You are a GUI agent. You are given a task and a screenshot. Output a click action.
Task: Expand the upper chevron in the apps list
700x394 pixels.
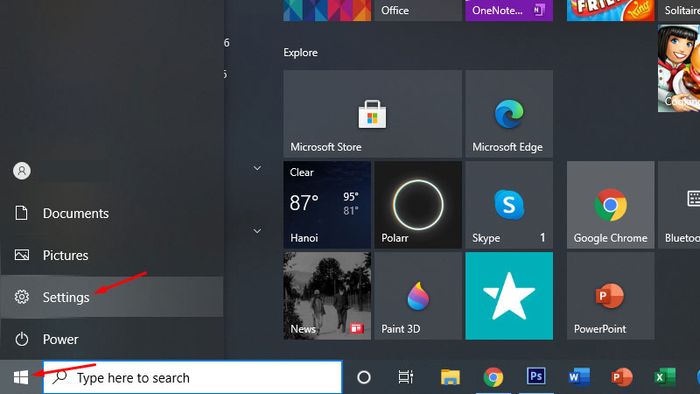pos(257,168)
